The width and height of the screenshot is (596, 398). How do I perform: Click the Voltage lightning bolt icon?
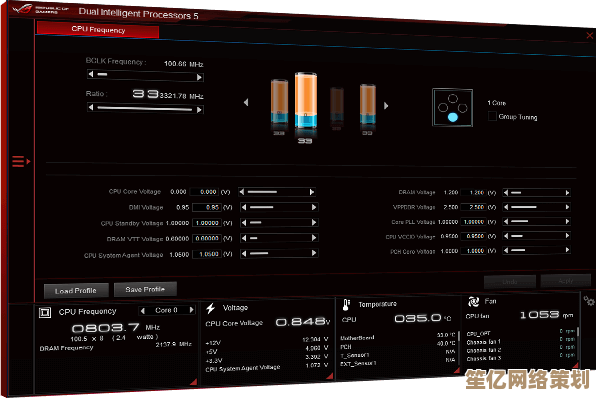(211, 308)
